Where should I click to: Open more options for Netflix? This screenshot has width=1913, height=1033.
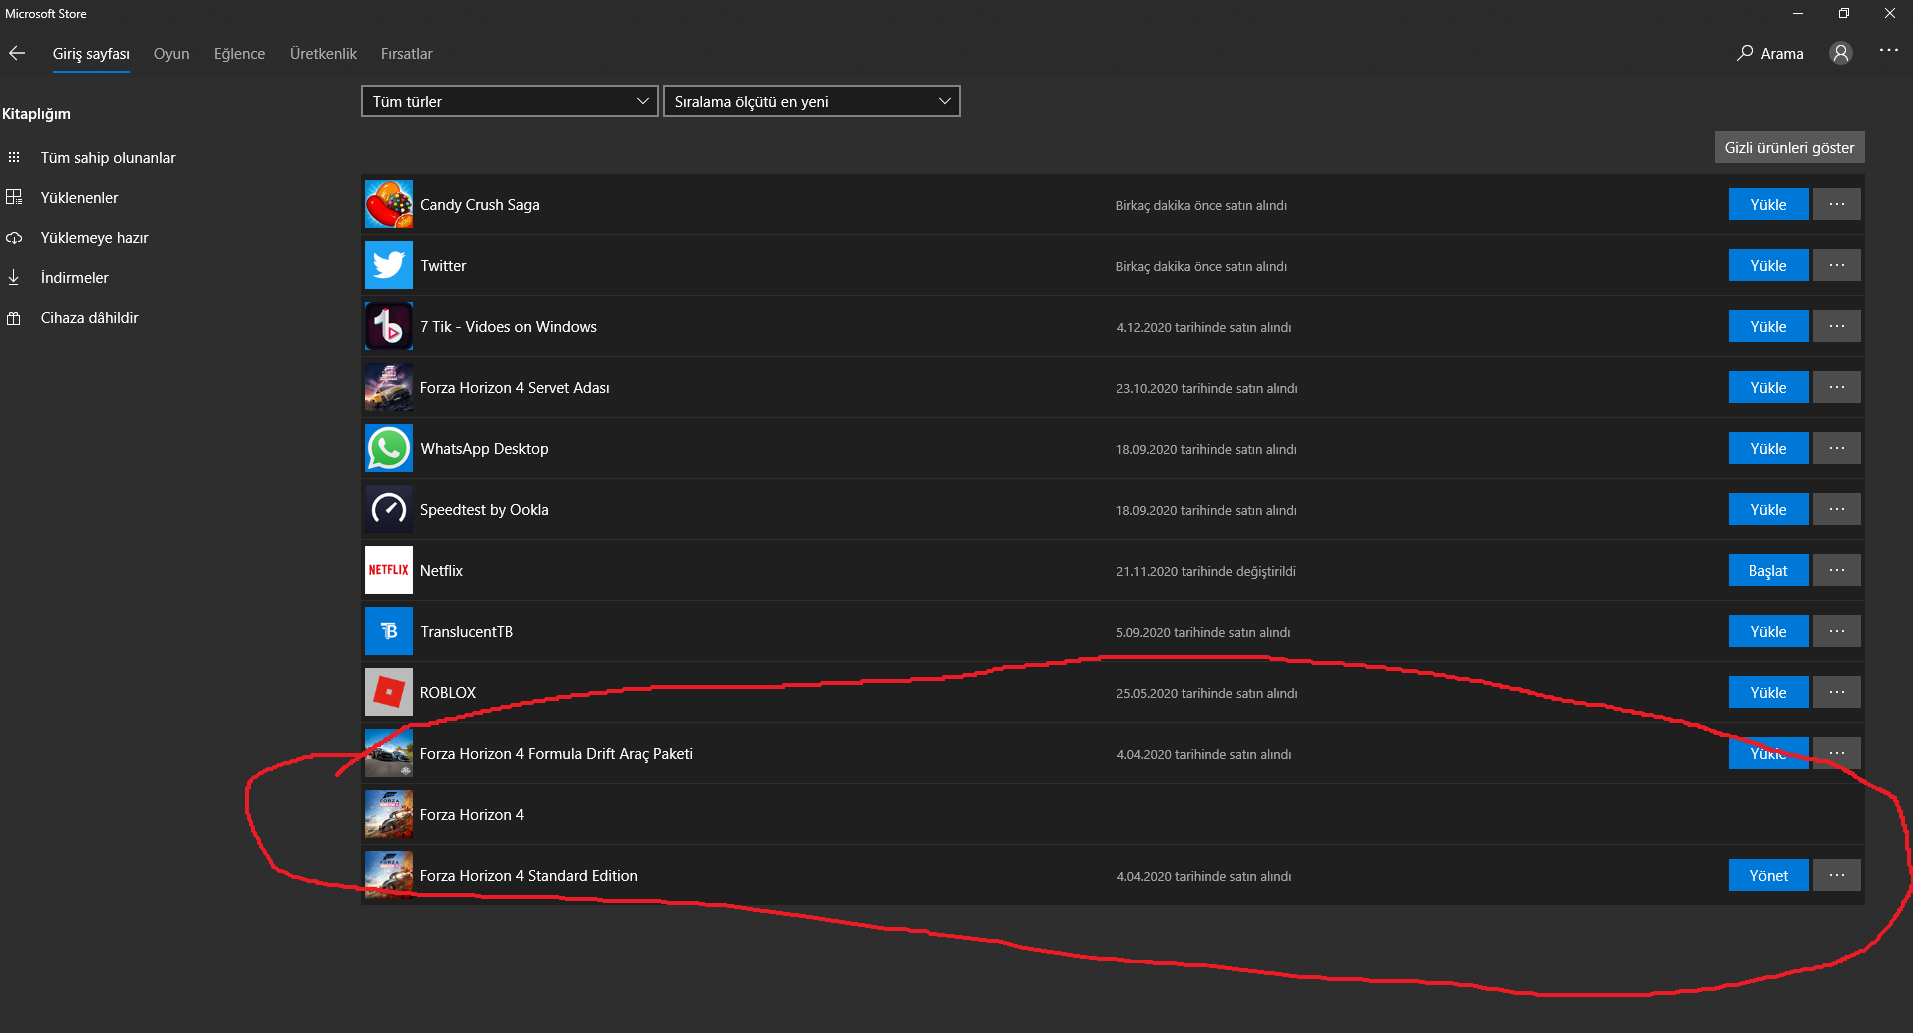1837,571
